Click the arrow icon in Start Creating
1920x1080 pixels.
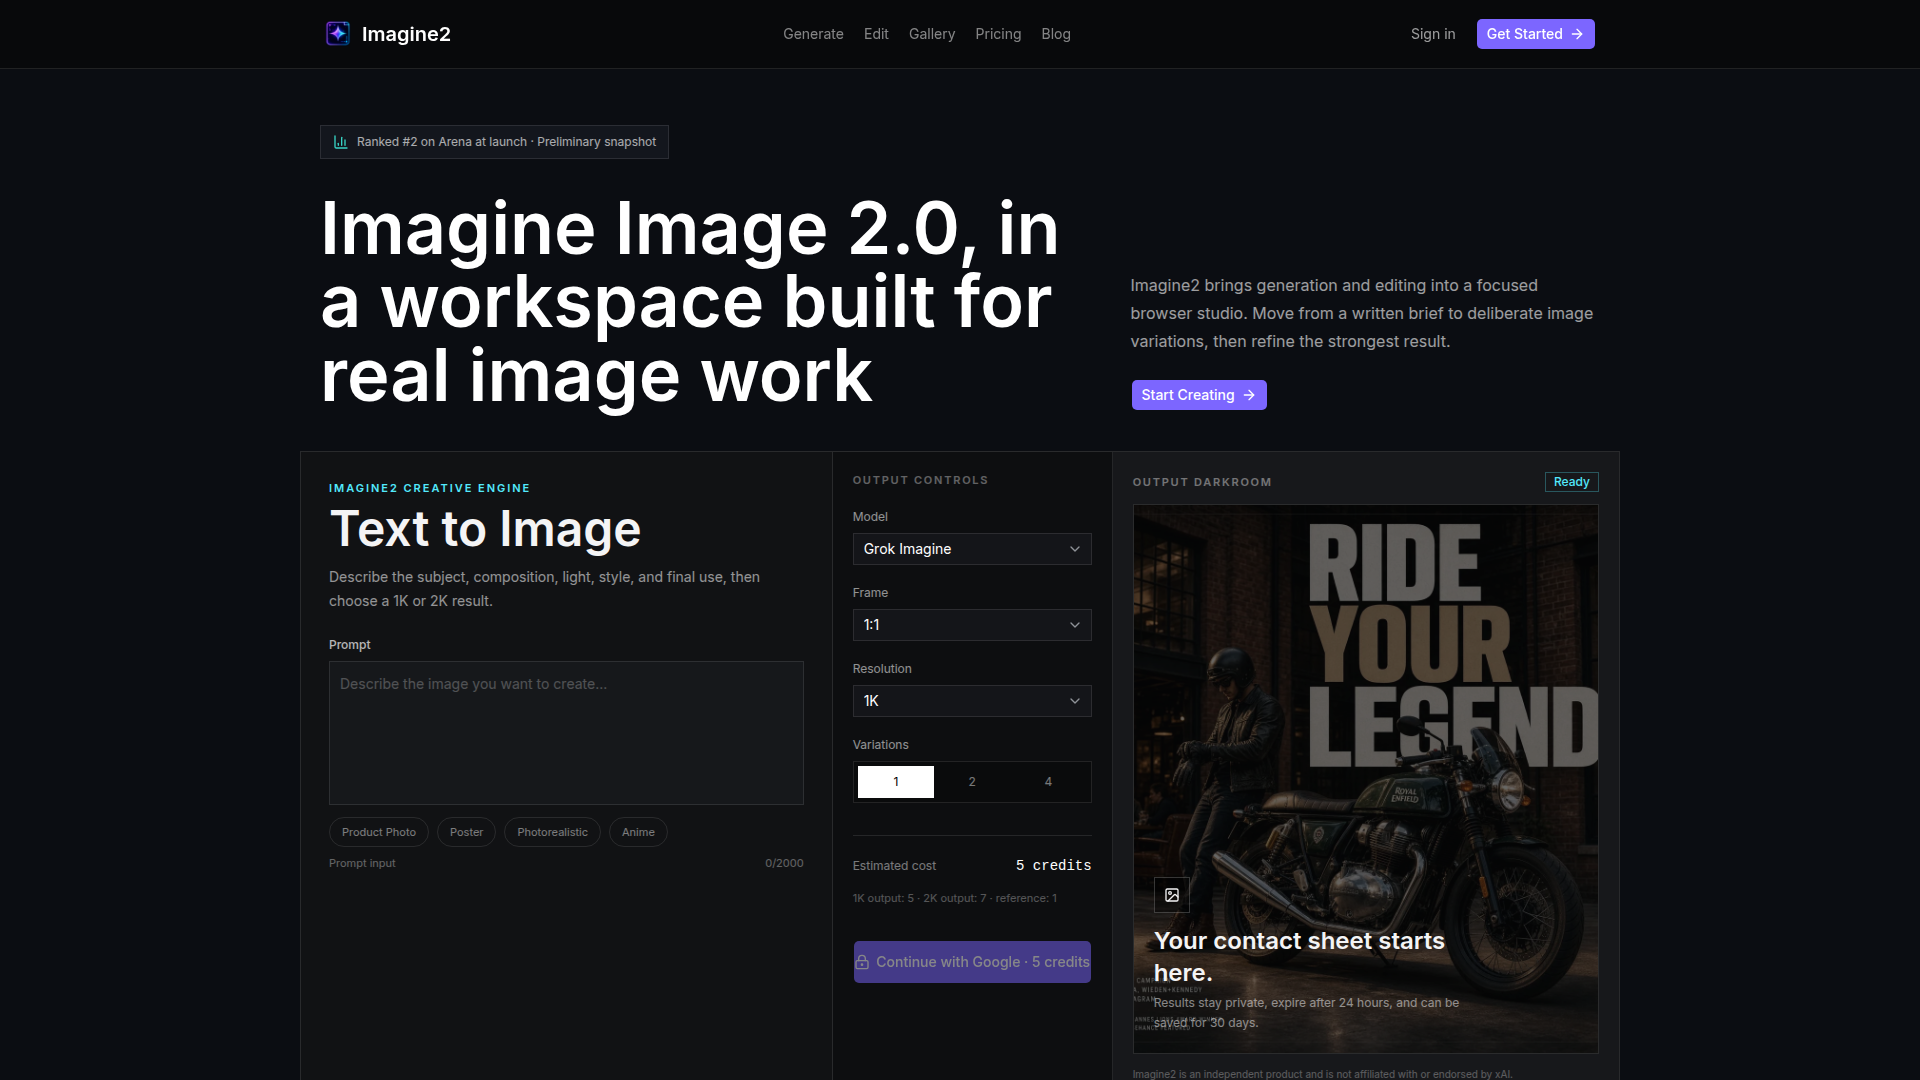coord(1249,395)
